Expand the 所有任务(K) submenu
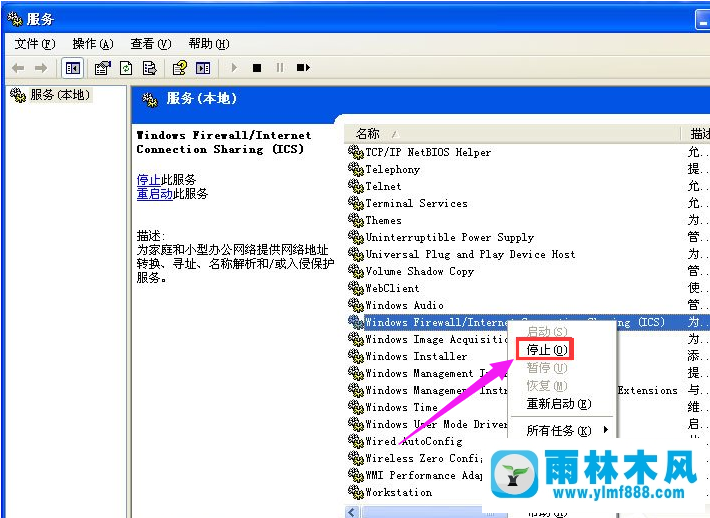Screen dimensions: 710x518 561,430
